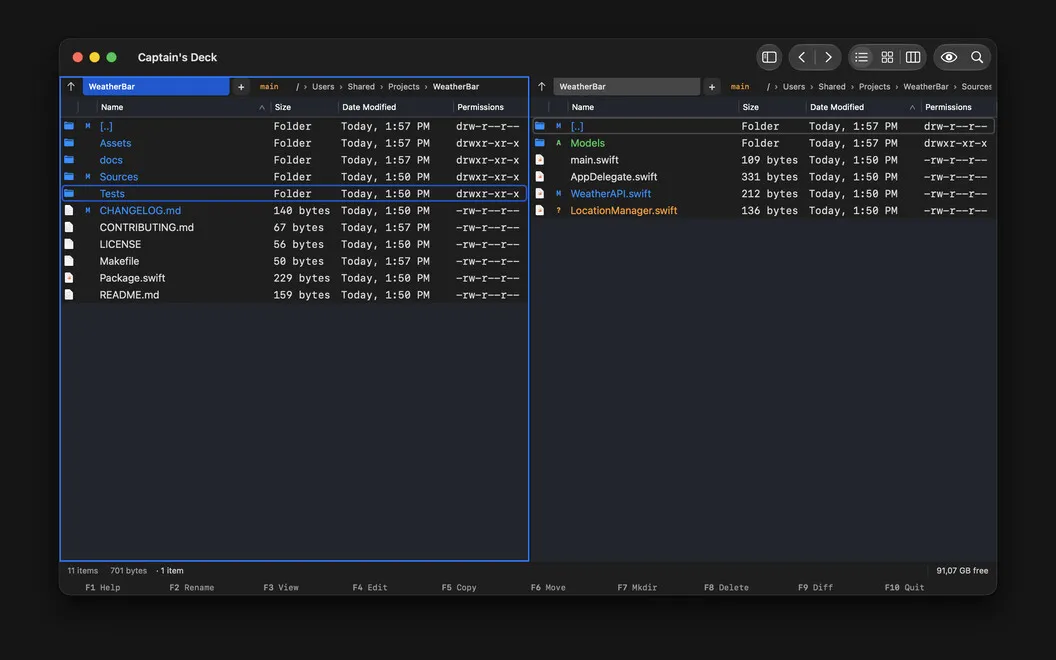Click F9 Diff function key
The width and height of the screenshot is (1056, 660).
click(x=815, y=587)
